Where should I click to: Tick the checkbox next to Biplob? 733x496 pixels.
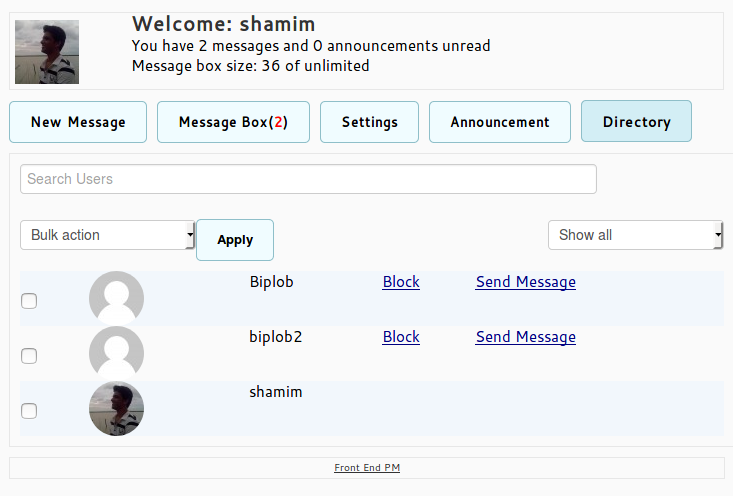(x=29, y=301)
